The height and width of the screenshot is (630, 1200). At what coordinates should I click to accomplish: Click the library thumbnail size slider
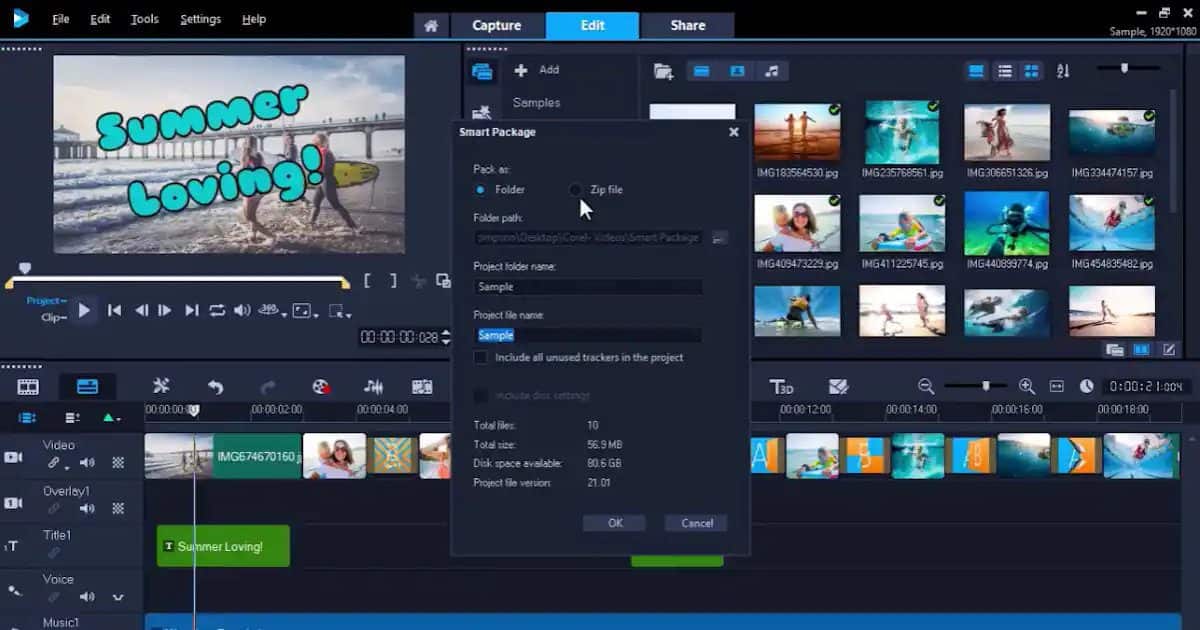tap(1125, 69)
